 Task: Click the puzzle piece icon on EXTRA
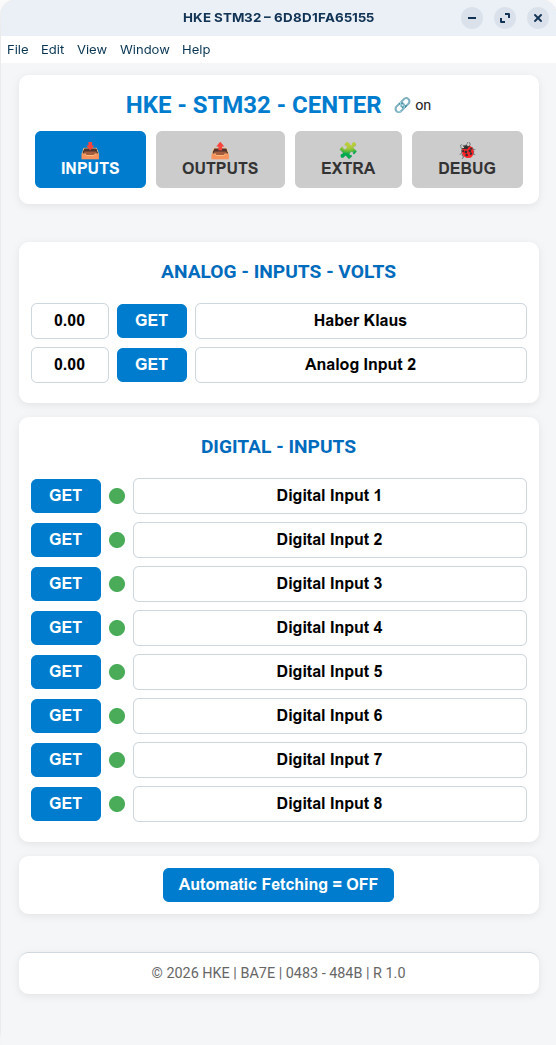tap(348, 151)
